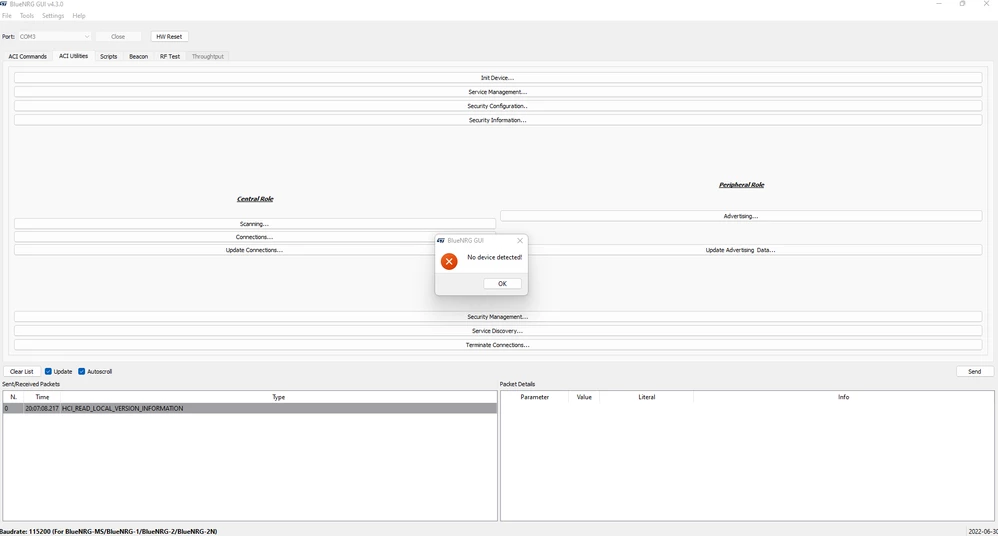
Task: Open Security Information... utility
Action: tap(498, 120)
